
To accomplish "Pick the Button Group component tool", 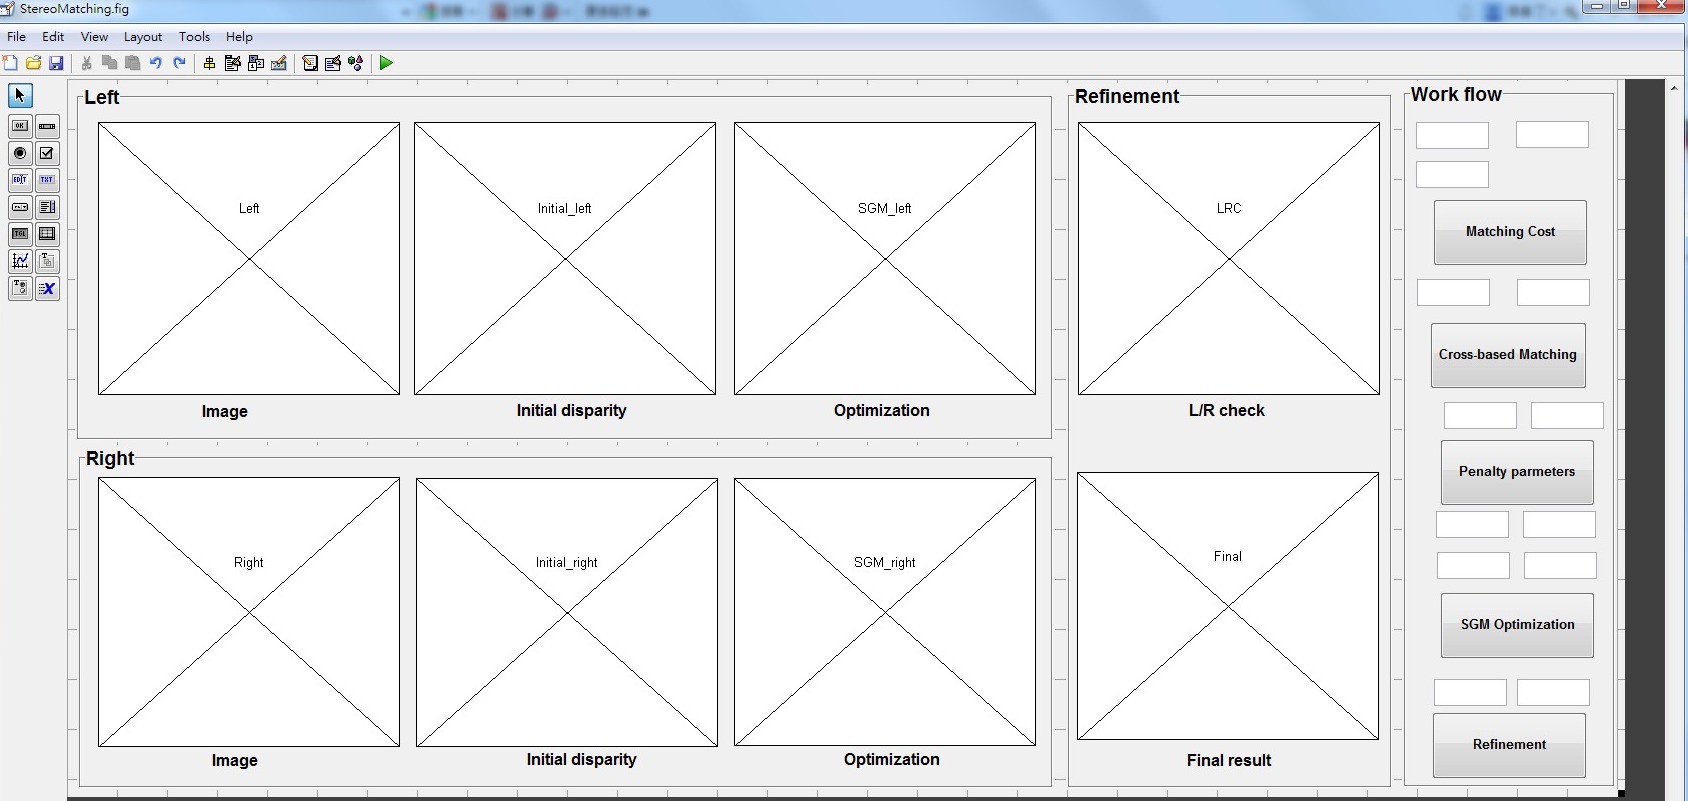I will point(20,288).
